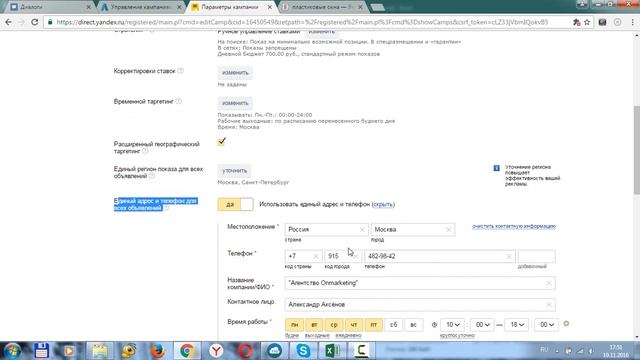640x360 pixels.
Task: Clear the phone number 482-98-42 field
Action: (x=509, y=256)
